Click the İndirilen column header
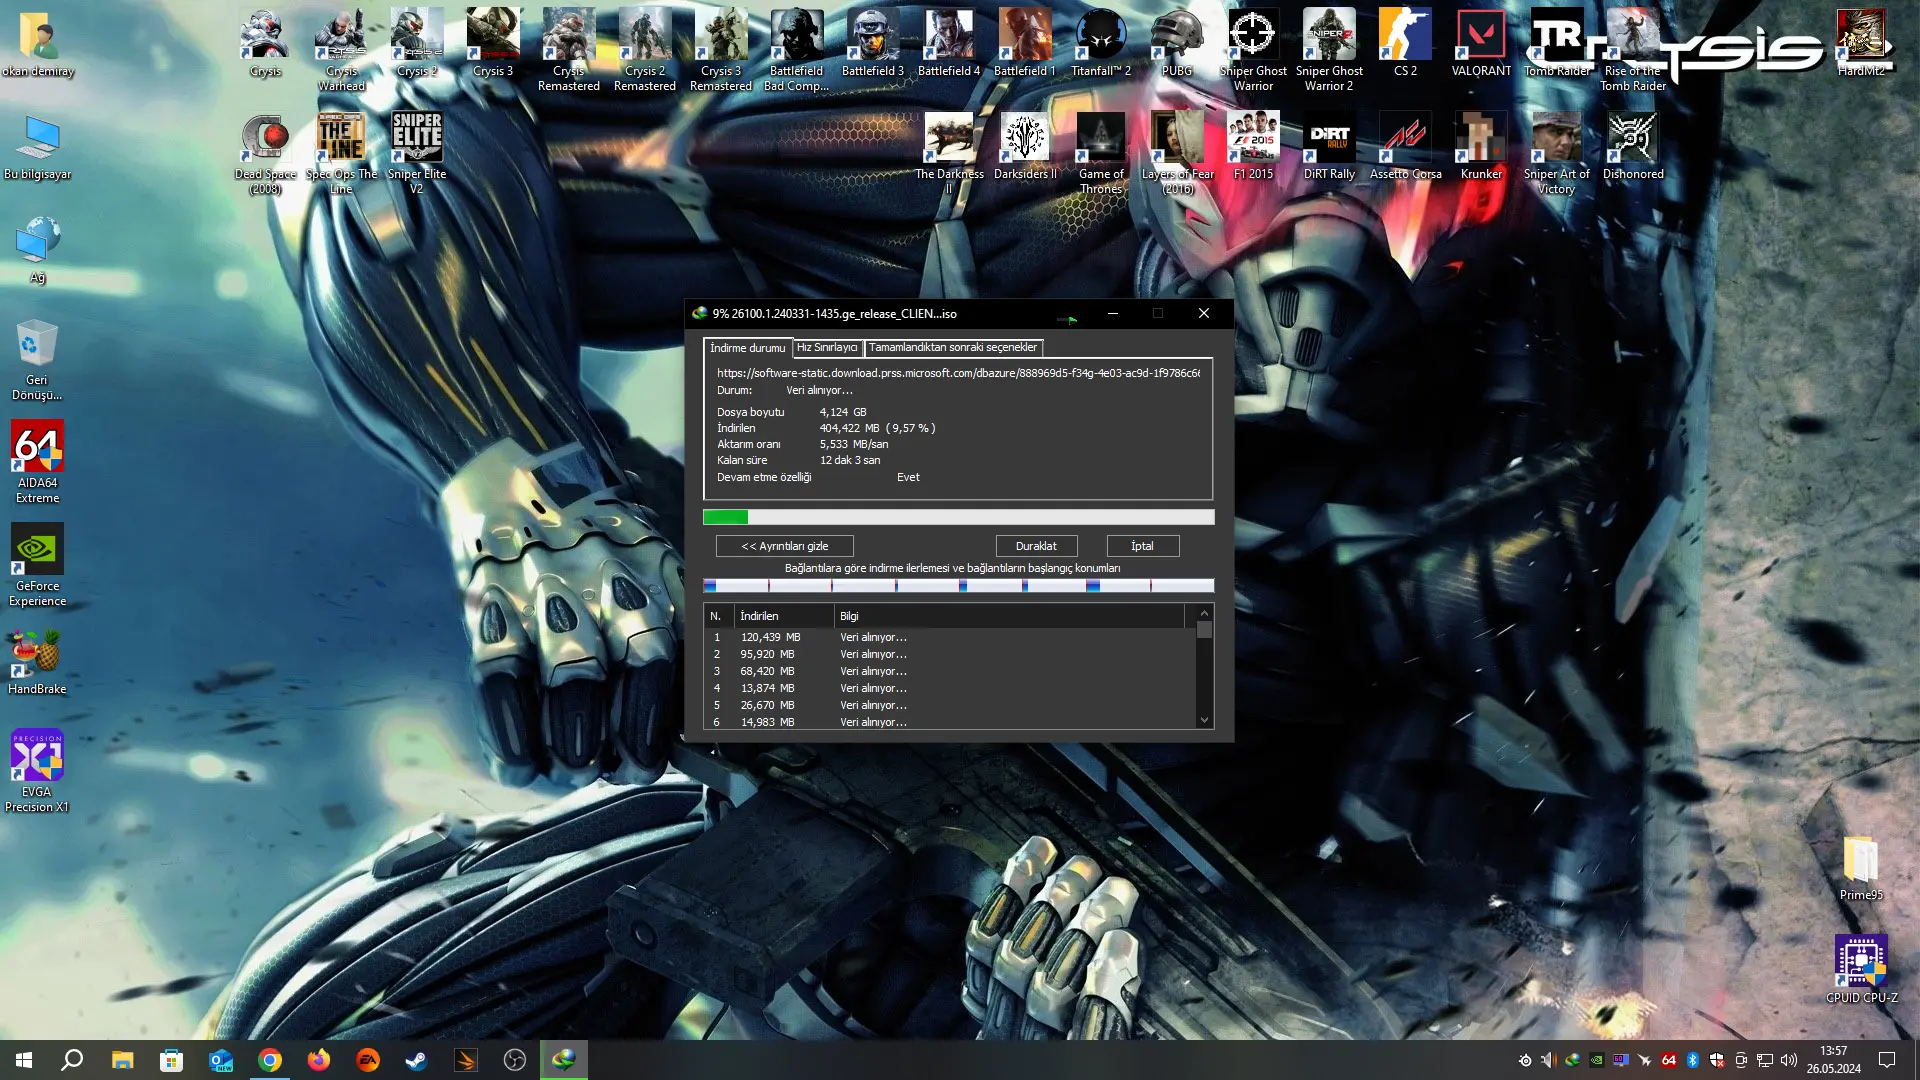Screen dimensions: 1920x1080 pyautogui.click(x=784, y=616)
